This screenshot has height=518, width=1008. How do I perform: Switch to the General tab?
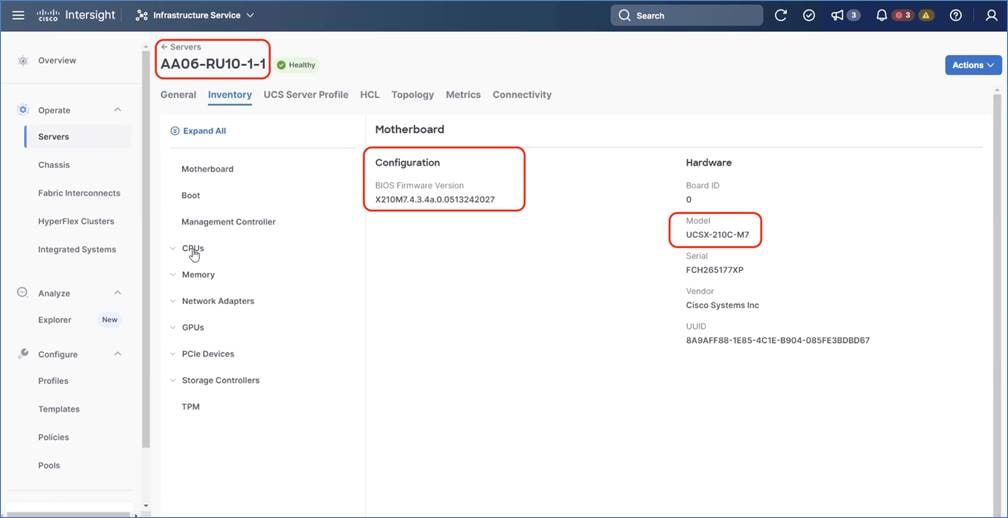pyautogui.click(x=178, y=94)
